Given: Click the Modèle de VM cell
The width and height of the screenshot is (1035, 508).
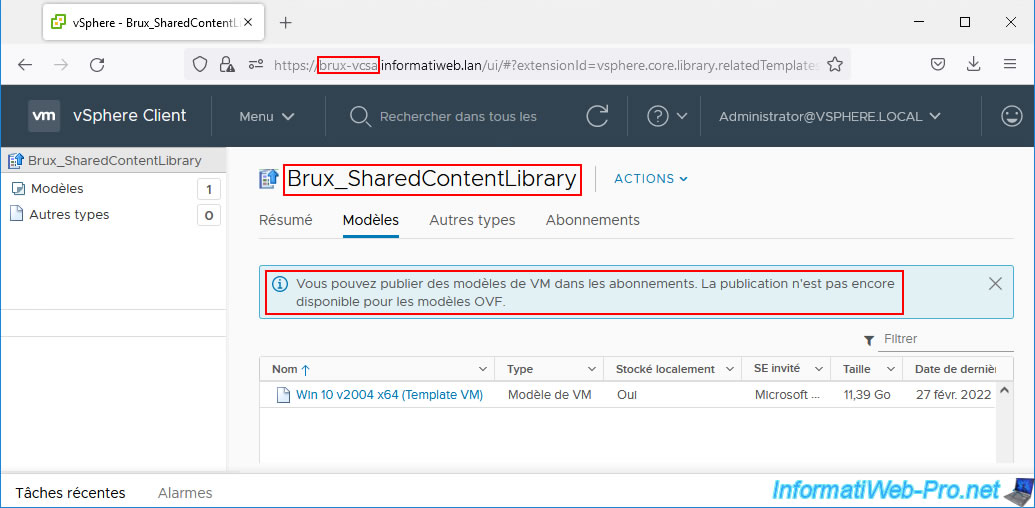Looking at the screenshot, I should 549,395.
